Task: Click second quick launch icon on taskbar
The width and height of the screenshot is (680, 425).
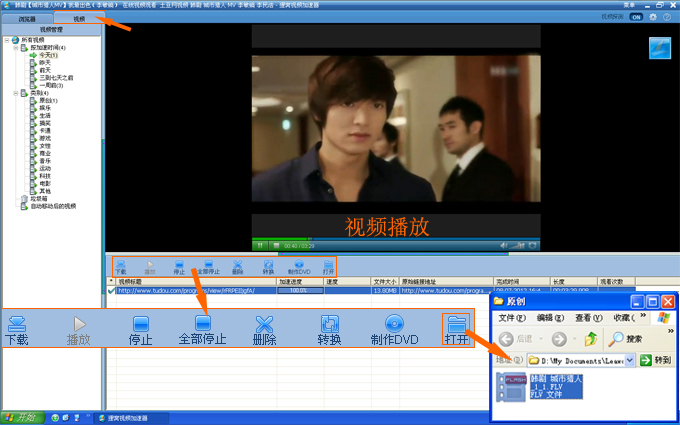Action: (x=66, y=418)
